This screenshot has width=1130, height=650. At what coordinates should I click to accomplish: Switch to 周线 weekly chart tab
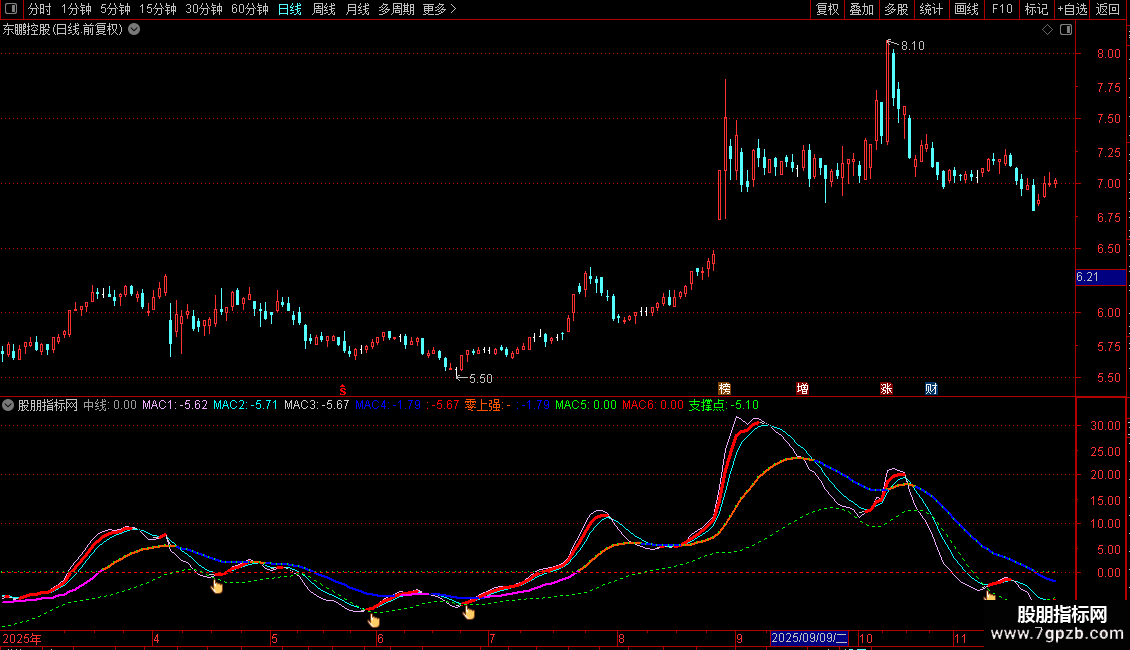[324, 9]
